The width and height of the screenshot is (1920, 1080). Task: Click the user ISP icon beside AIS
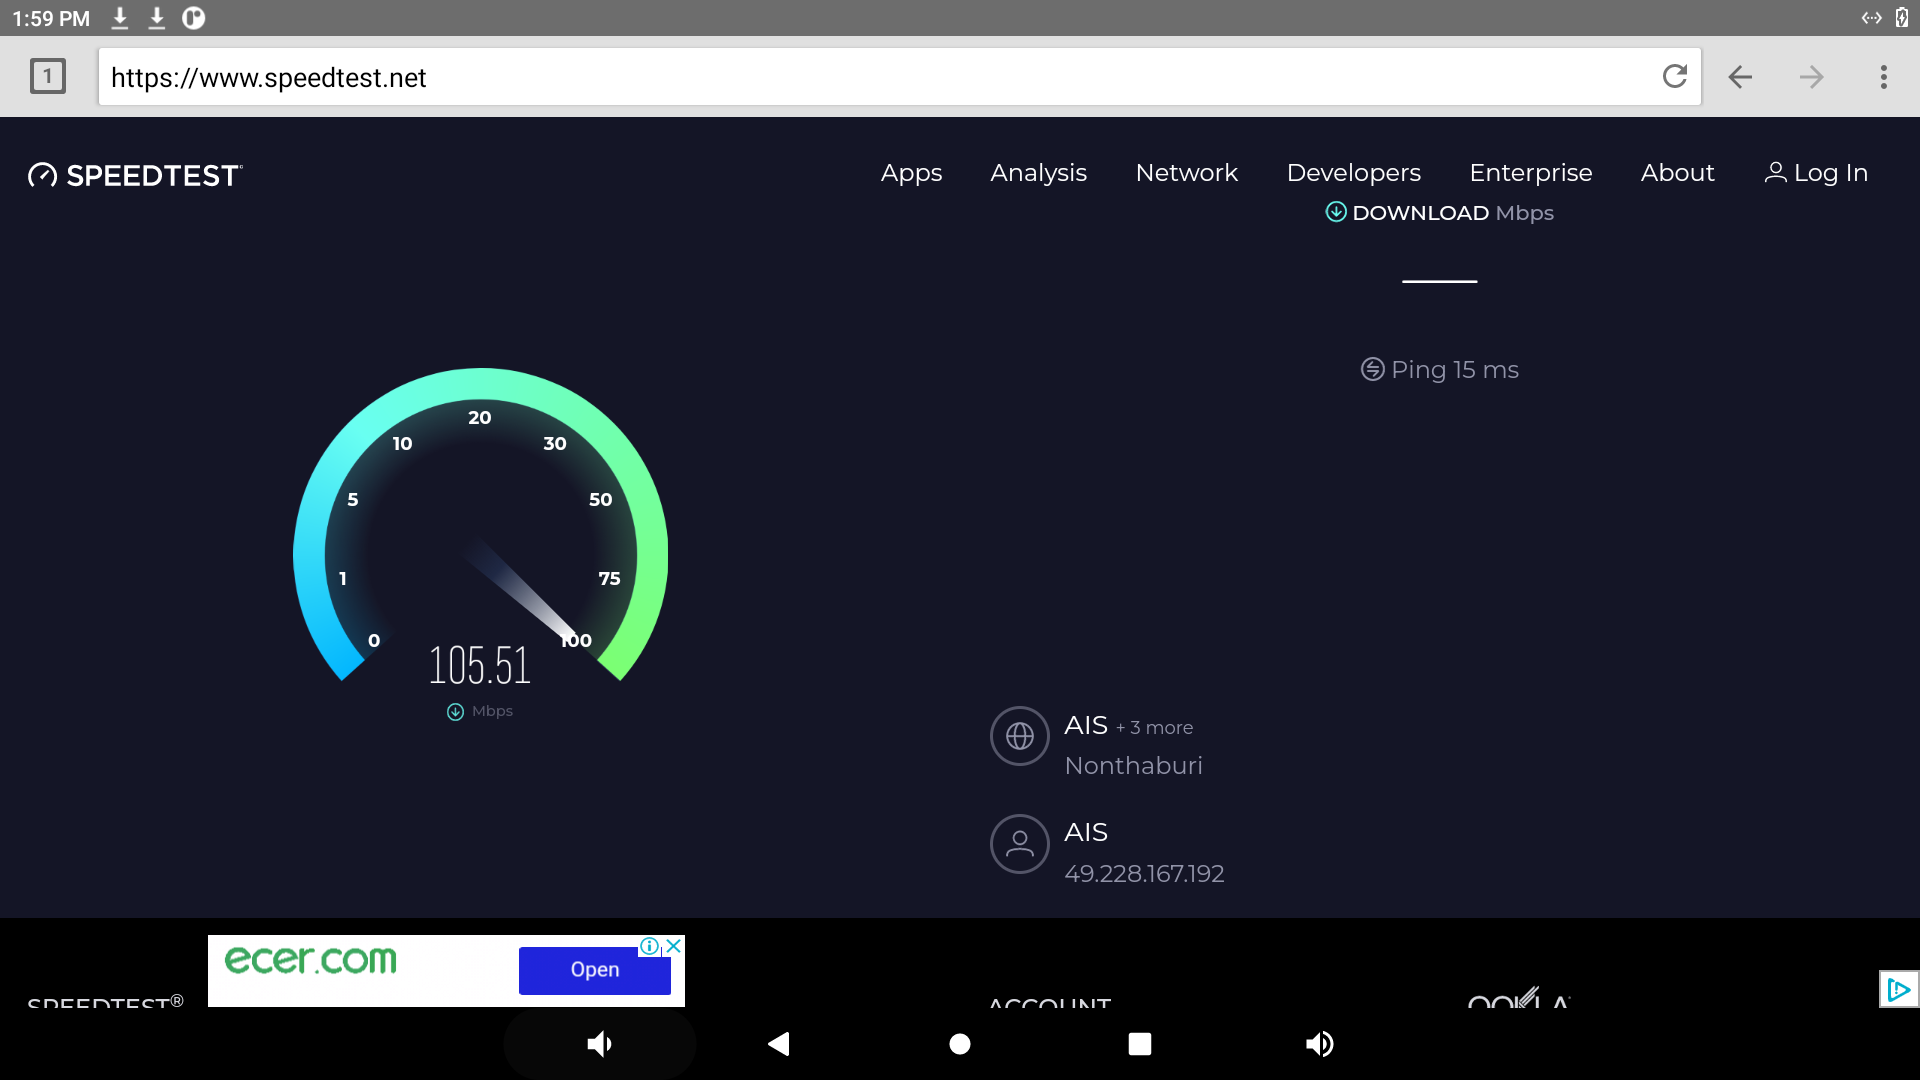pyautogui.click(x=1019, y=844)
